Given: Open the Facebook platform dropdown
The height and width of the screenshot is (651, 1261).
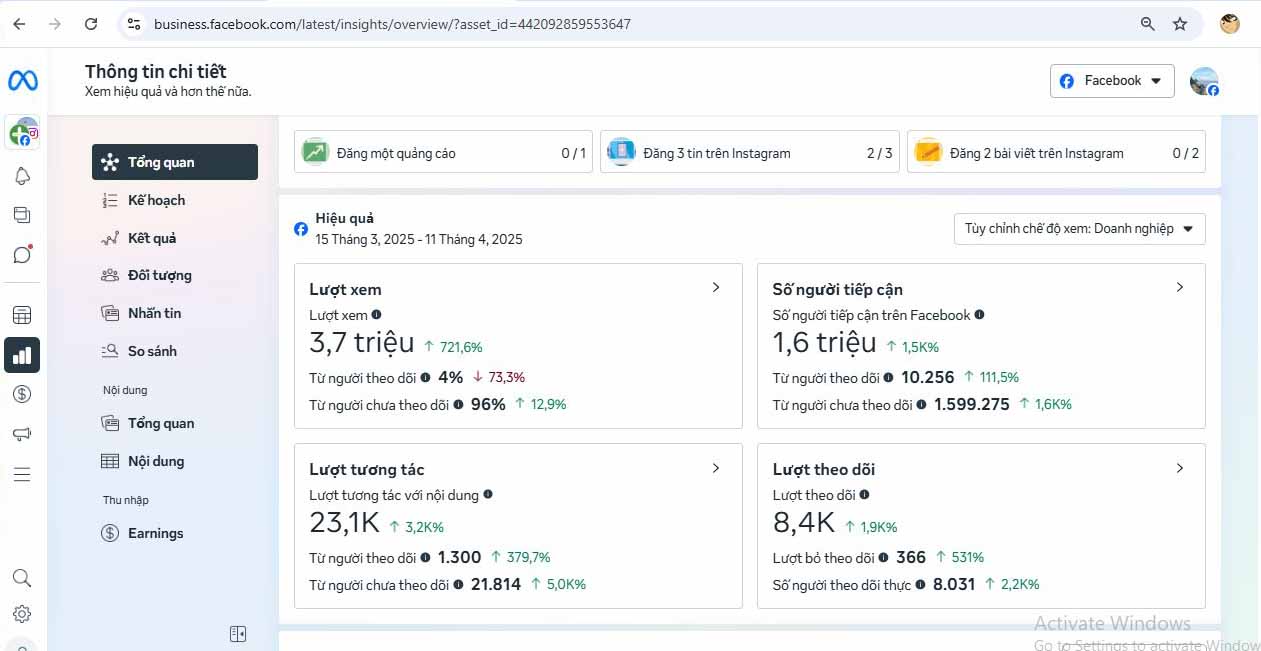Looking at the screenshot, I should click(x=1111, y=81).
